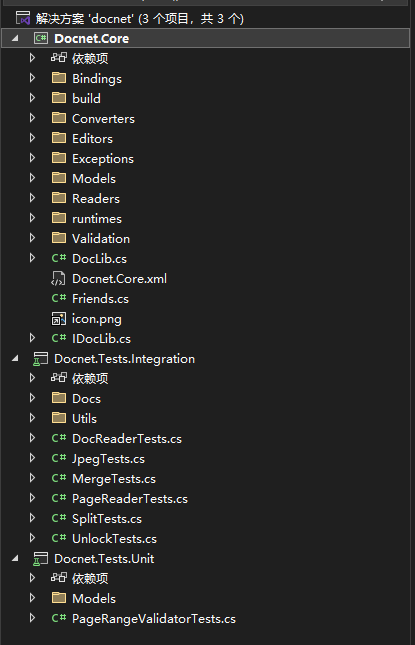Select IDocLib.cs in the tree
Image resolution: width=415 pixels, height=645 pixels.
101,339
